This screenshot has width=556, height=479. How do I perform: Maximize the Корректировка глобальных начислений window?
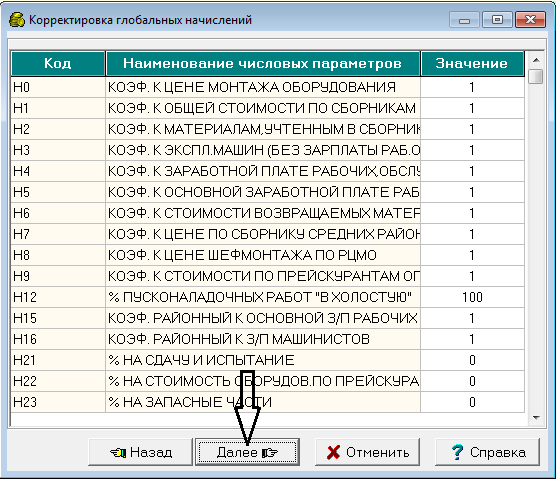click(x=497, y=20)
